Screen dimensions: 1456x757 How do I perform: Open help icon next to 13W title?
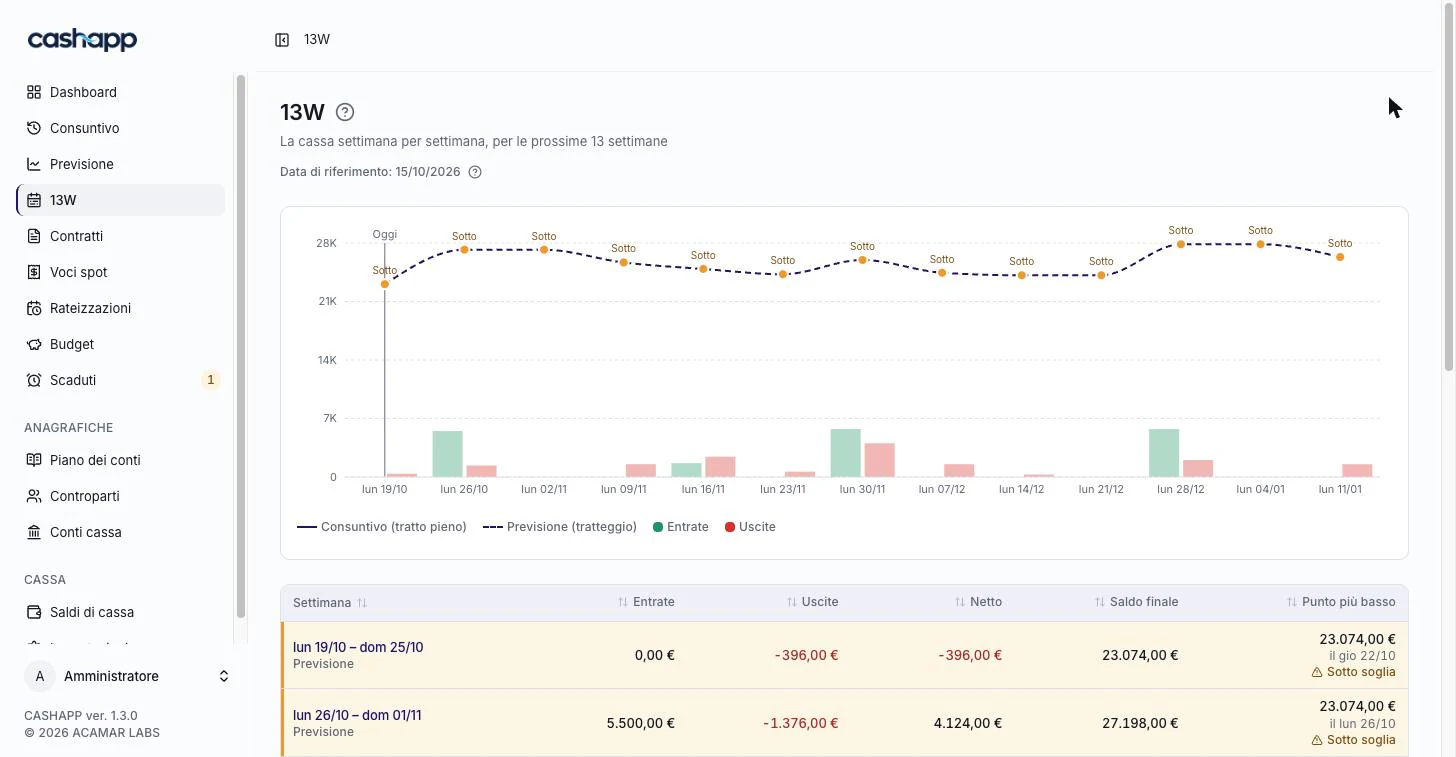coord(345,112)
